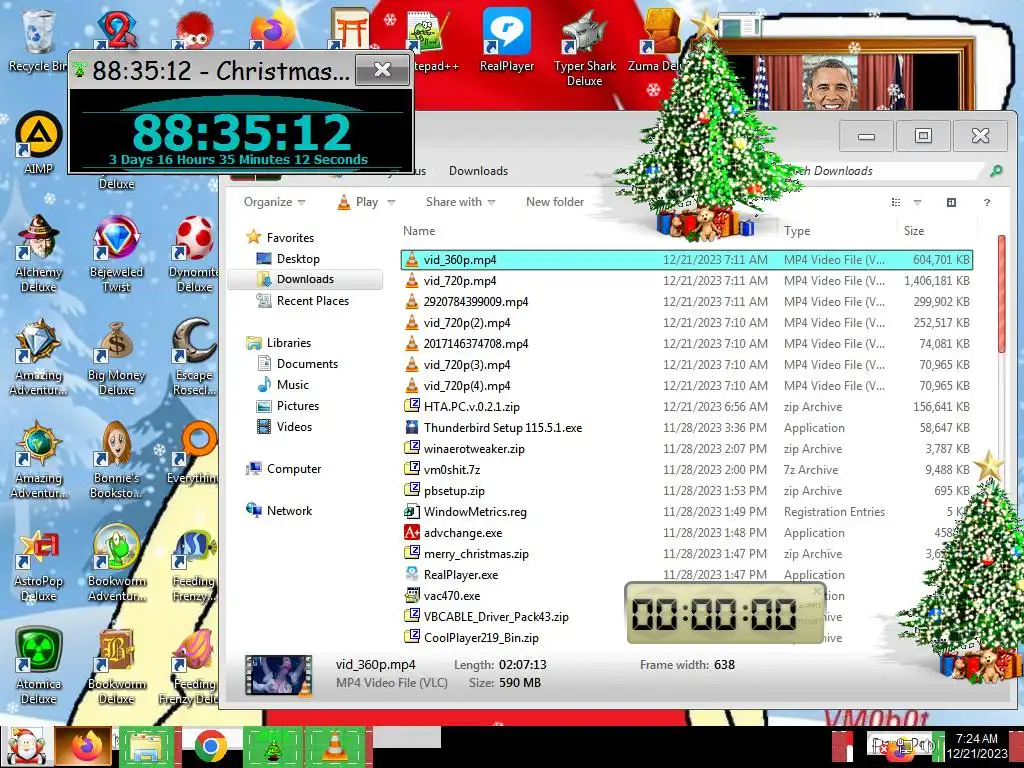Click the file list vertical scrollbar

click(x=1002, y=294)
